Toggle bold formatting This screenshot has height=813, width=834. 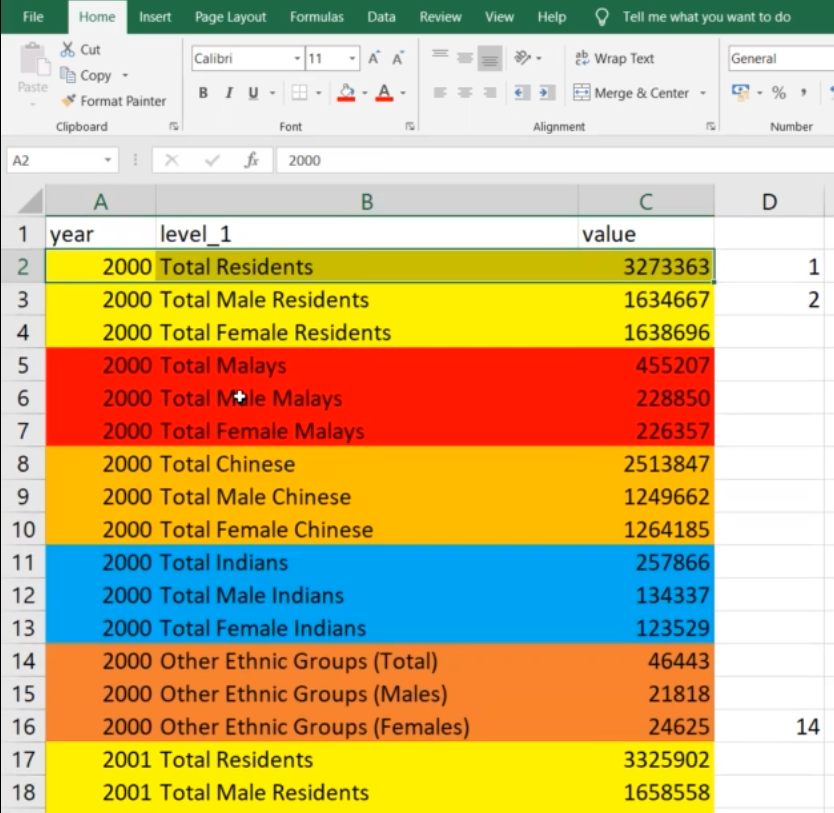[x=203, y=93]
